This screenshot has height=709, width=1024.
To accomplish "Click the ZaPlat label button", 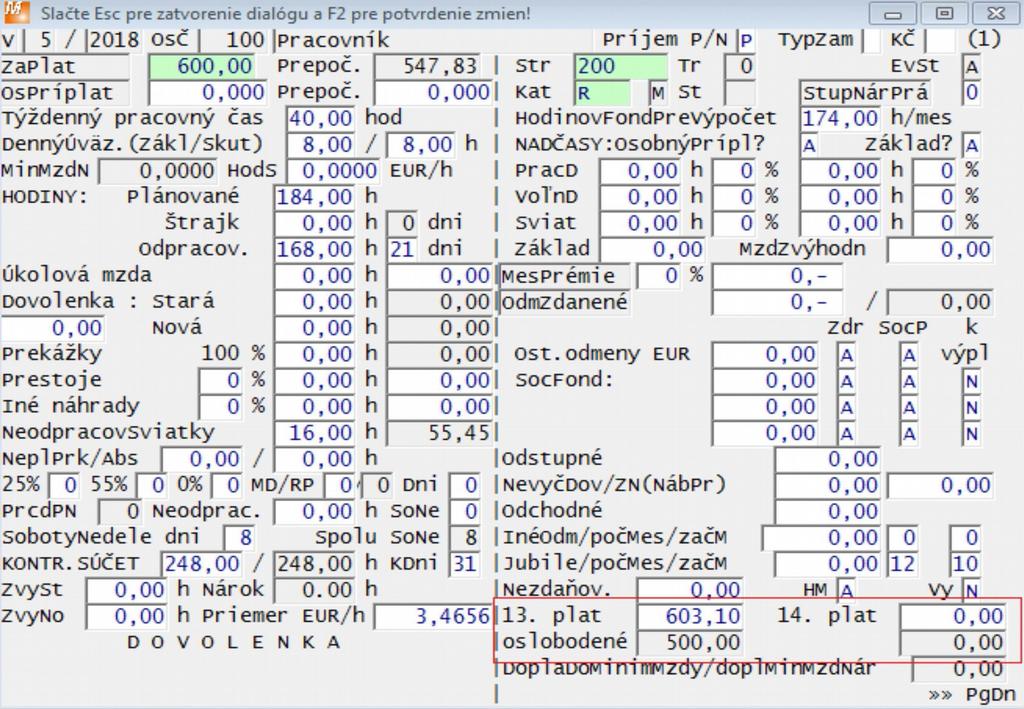I will [65, 66].
